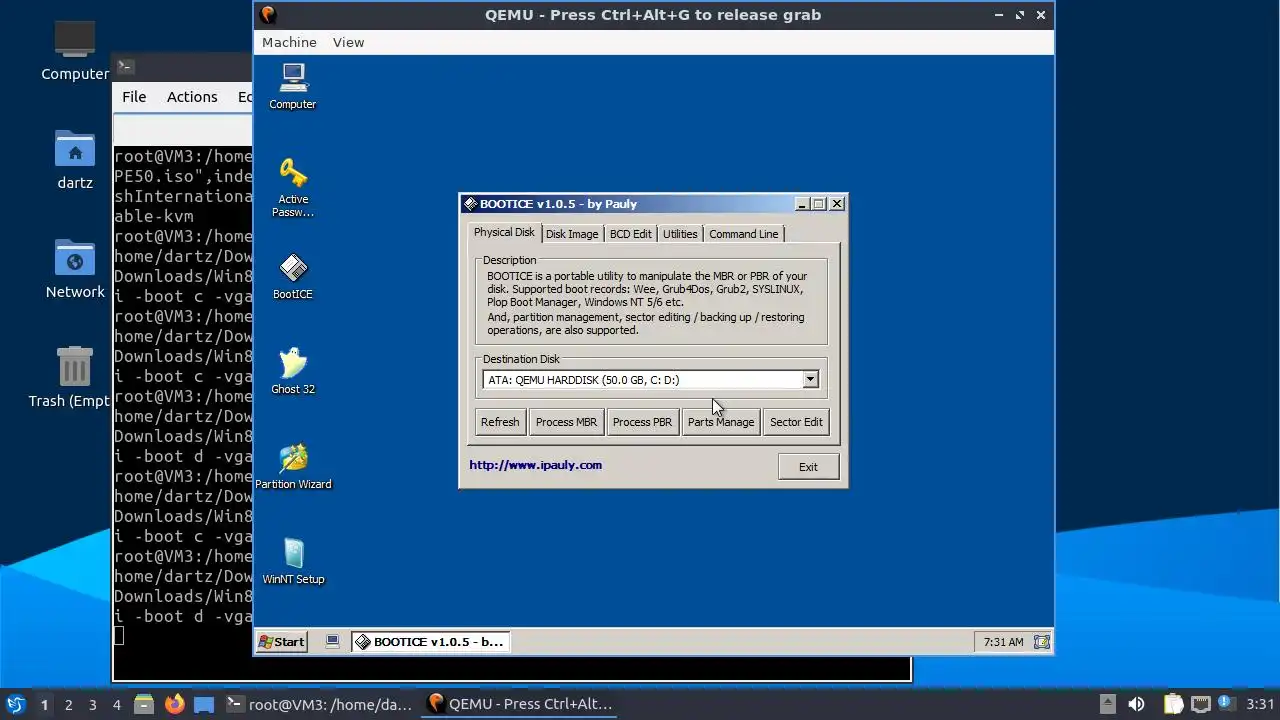Launch Active Password key icon
Screen dimensions: 1280x720
293,187
